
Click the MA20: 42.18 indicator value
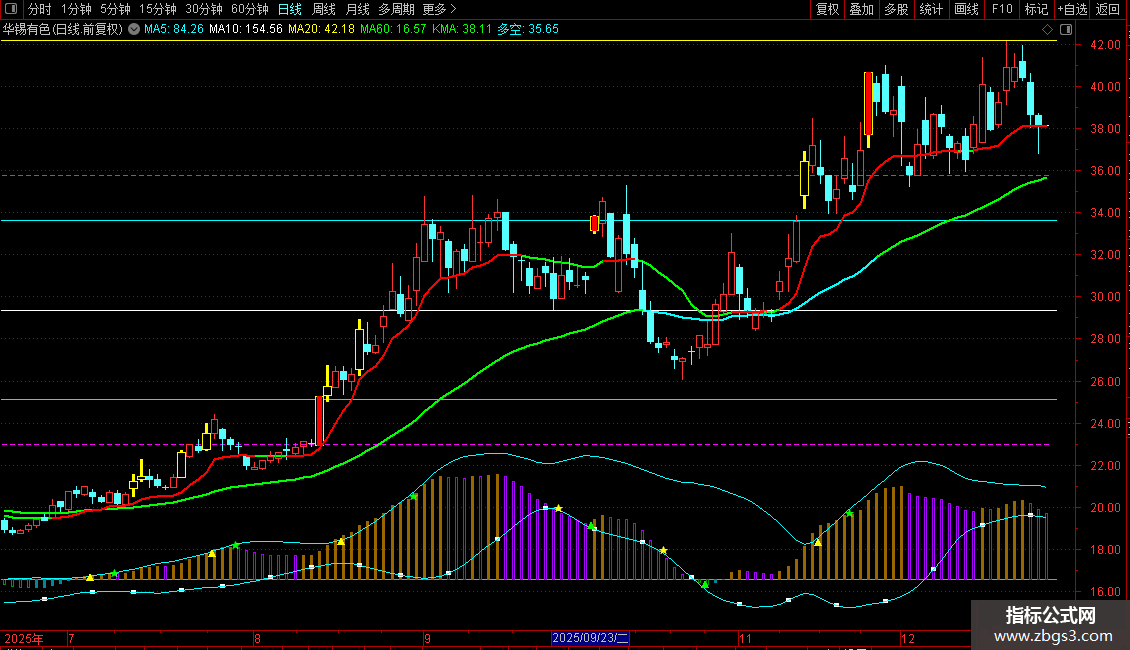tap(321, 29)
